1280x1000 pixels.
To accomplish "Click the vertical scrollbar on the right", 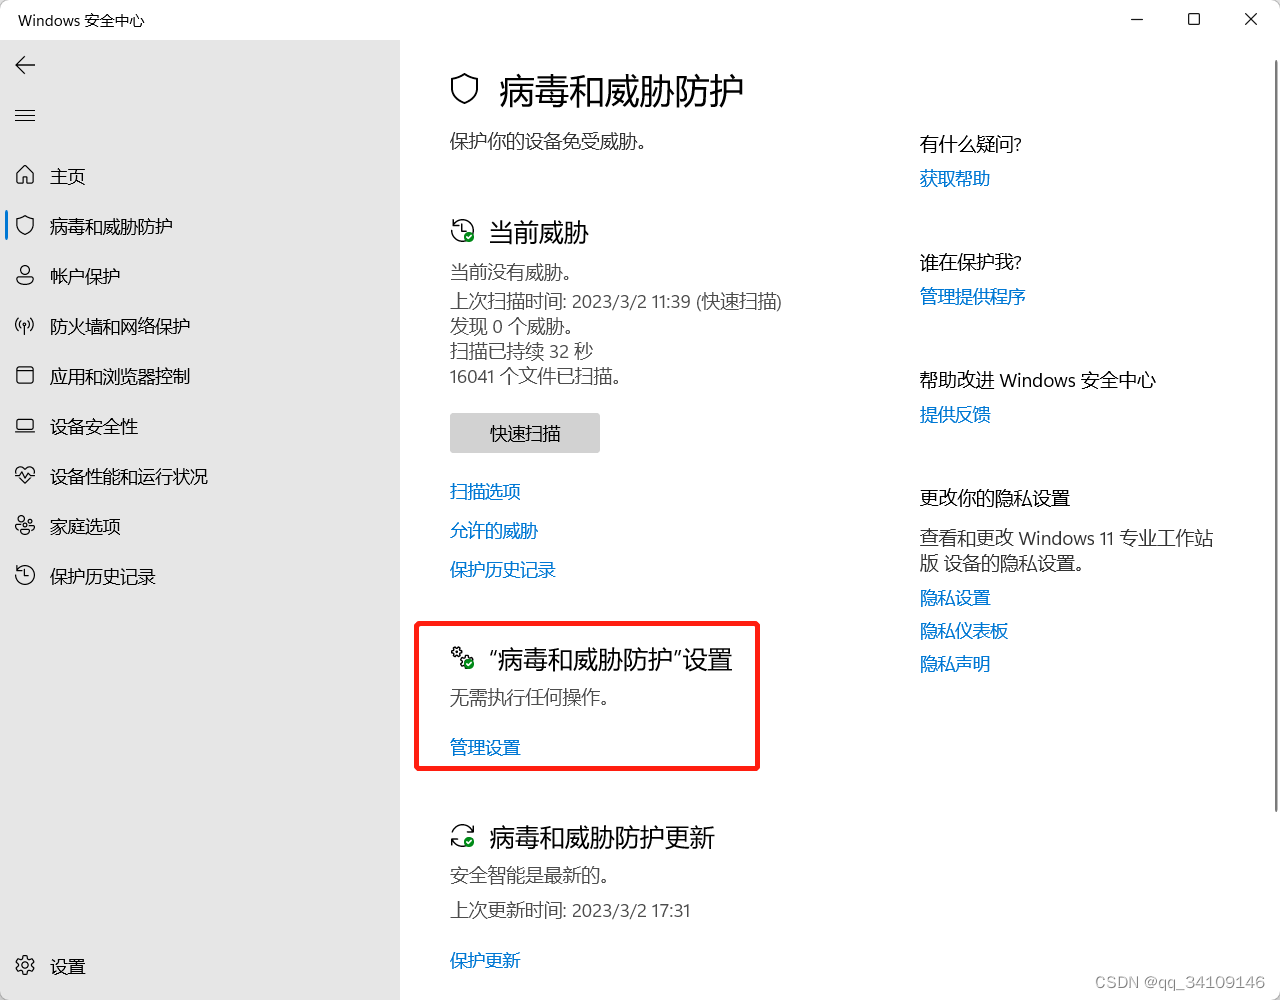I will click(1275, 435).
